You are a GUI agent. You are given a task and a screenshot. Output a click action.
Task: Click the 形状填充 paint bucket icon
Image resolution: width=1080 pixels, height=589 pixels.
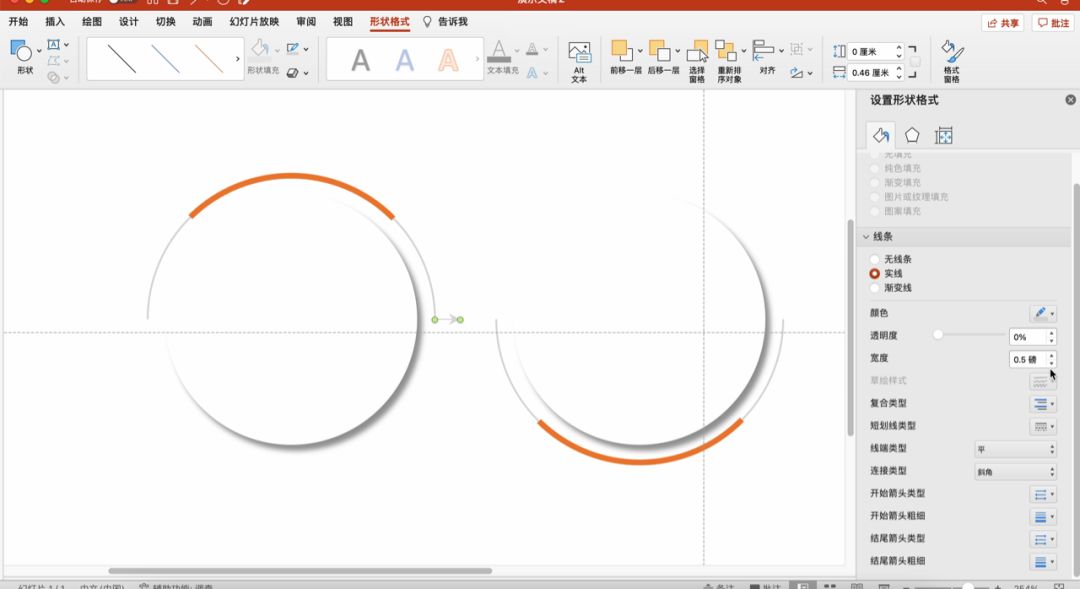[260, 48]
